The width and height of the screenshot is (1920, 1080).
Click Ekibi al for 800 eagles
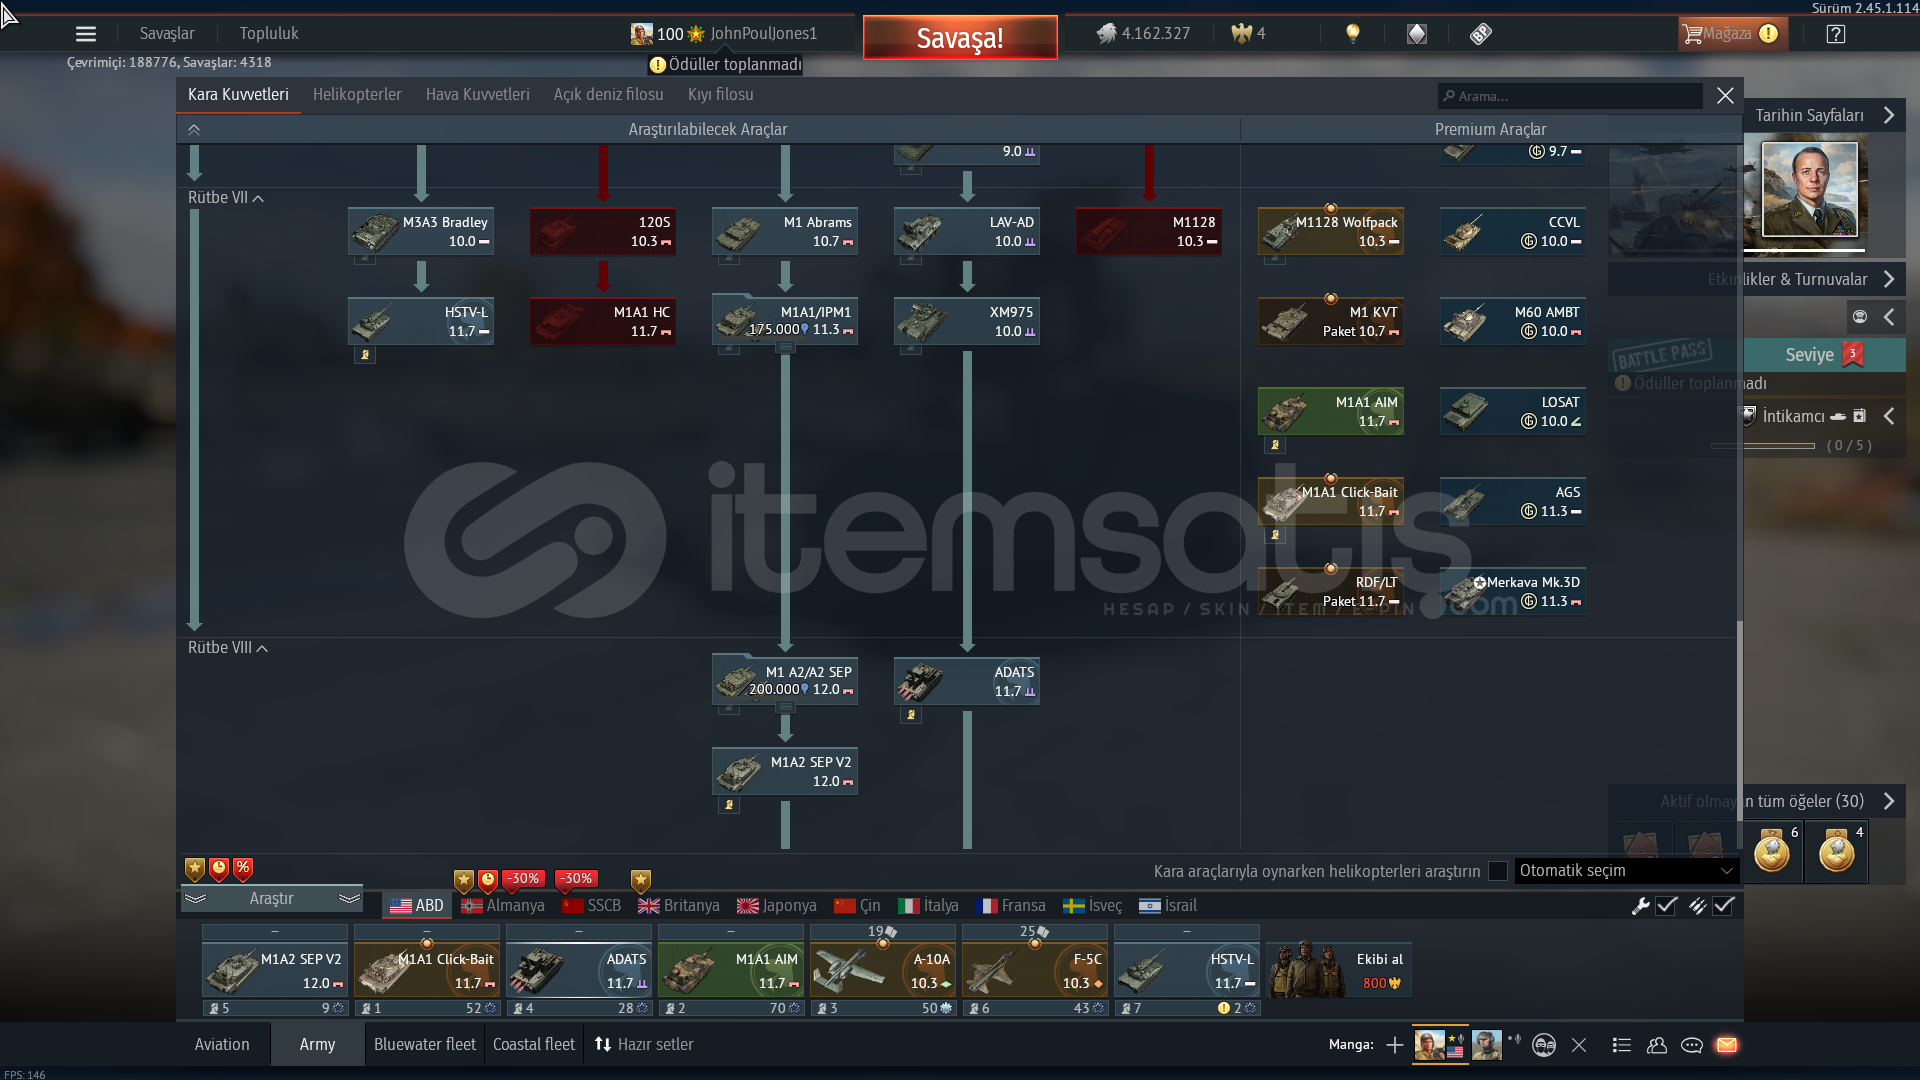tap(1339, 970)
